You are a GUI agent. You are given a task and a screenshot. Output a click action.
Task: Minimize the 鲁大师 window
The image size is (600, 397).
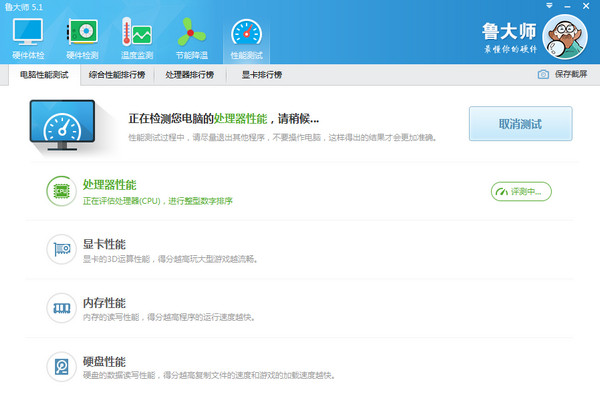click(567, 7)
